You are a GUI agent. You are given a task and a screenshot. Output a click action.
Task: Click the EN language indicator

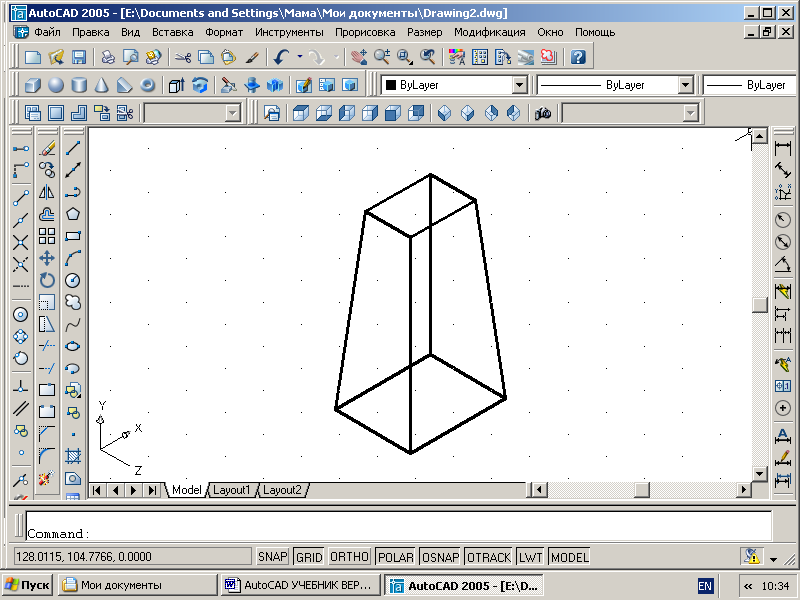[705, 586]
